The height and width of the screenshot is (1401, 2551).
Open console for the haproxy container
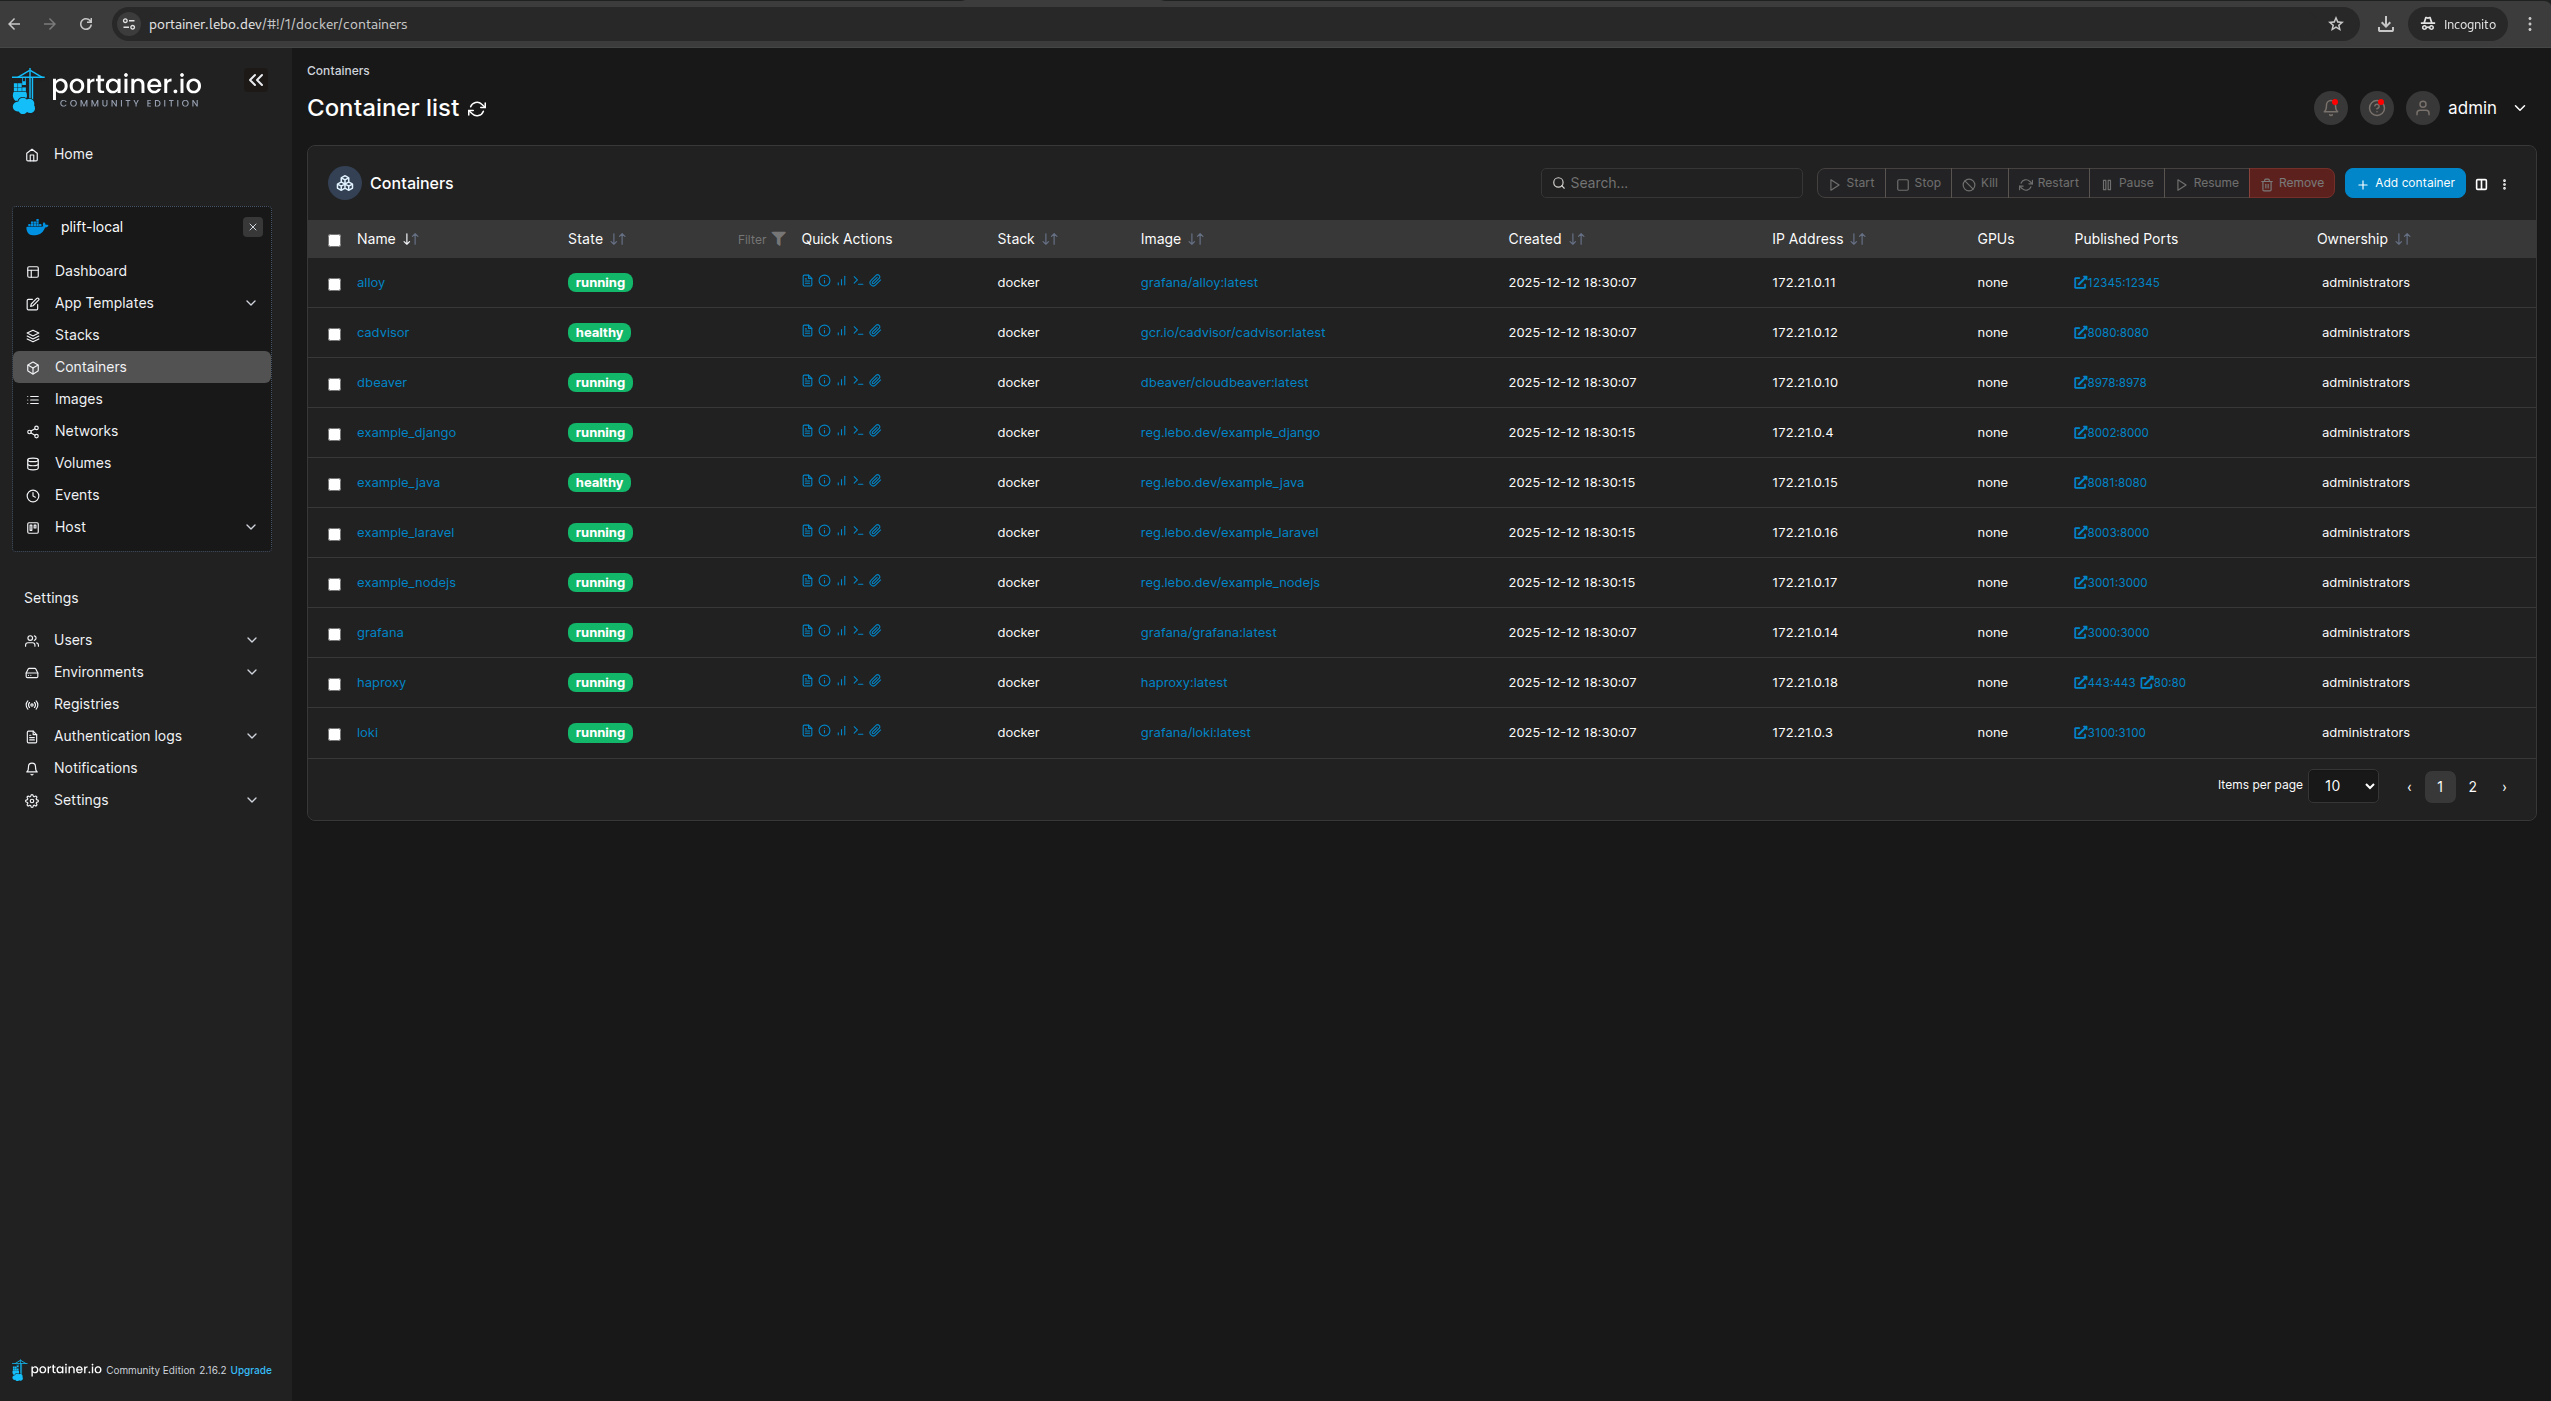(858, 681)
